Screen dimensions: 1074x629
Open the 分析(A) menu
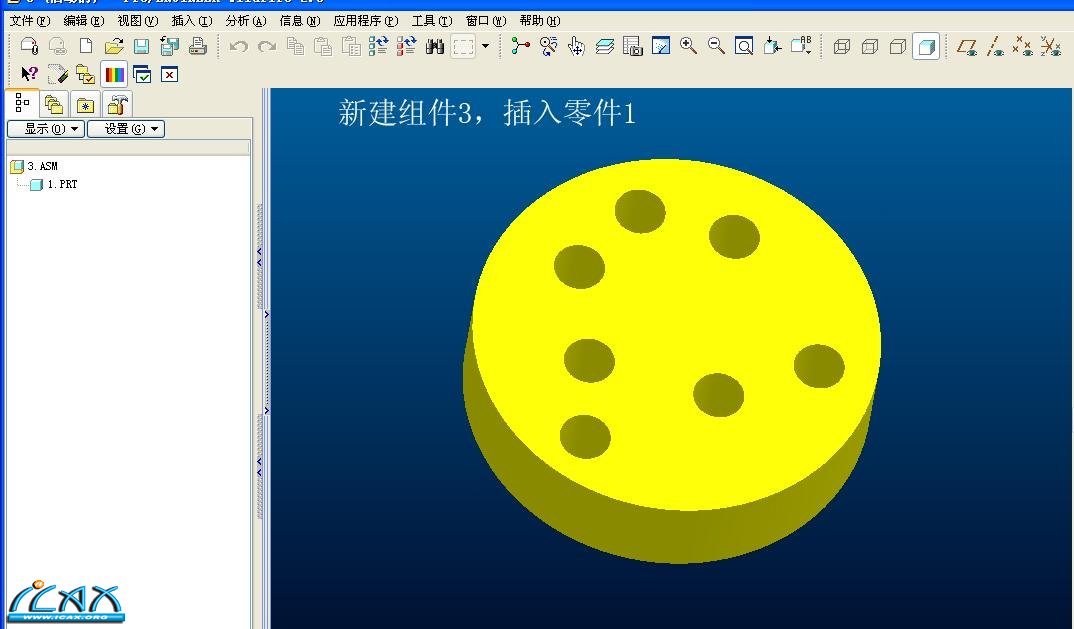tap(246, 21)
